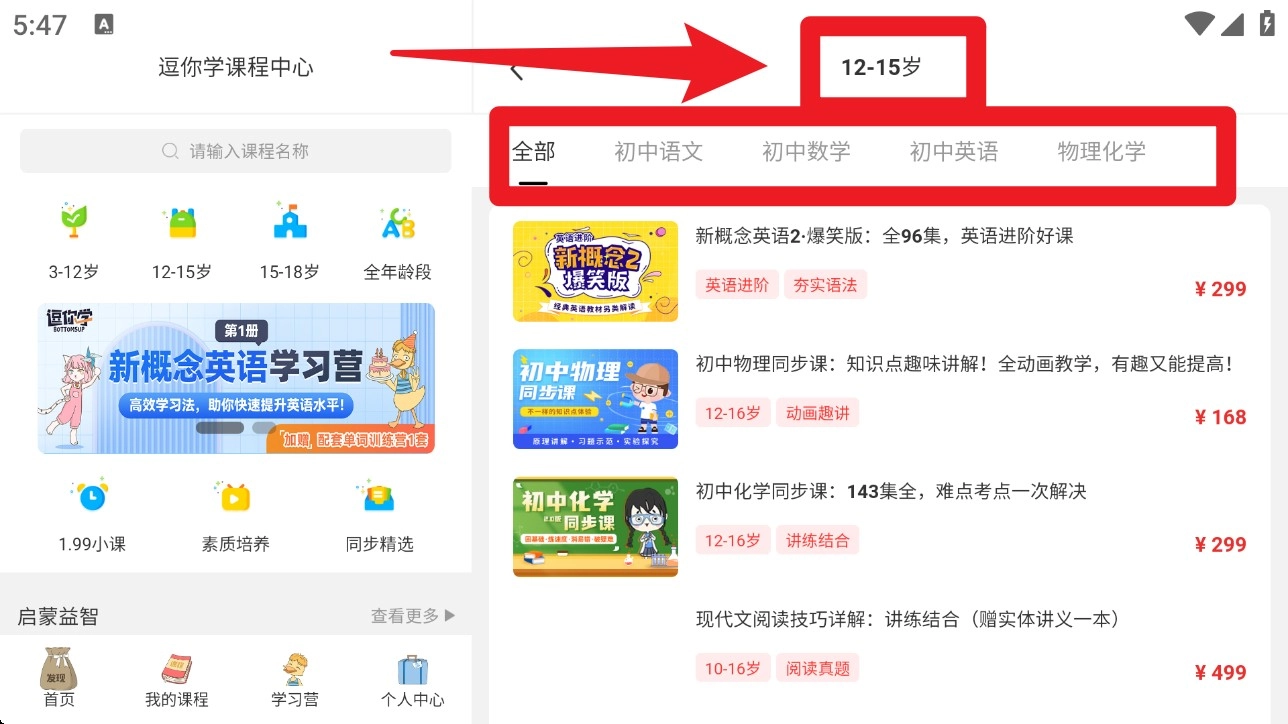Open the 1.99小课 alarm clock icon
Screen dimensions: 1288x724
click(x=91, y=495)
